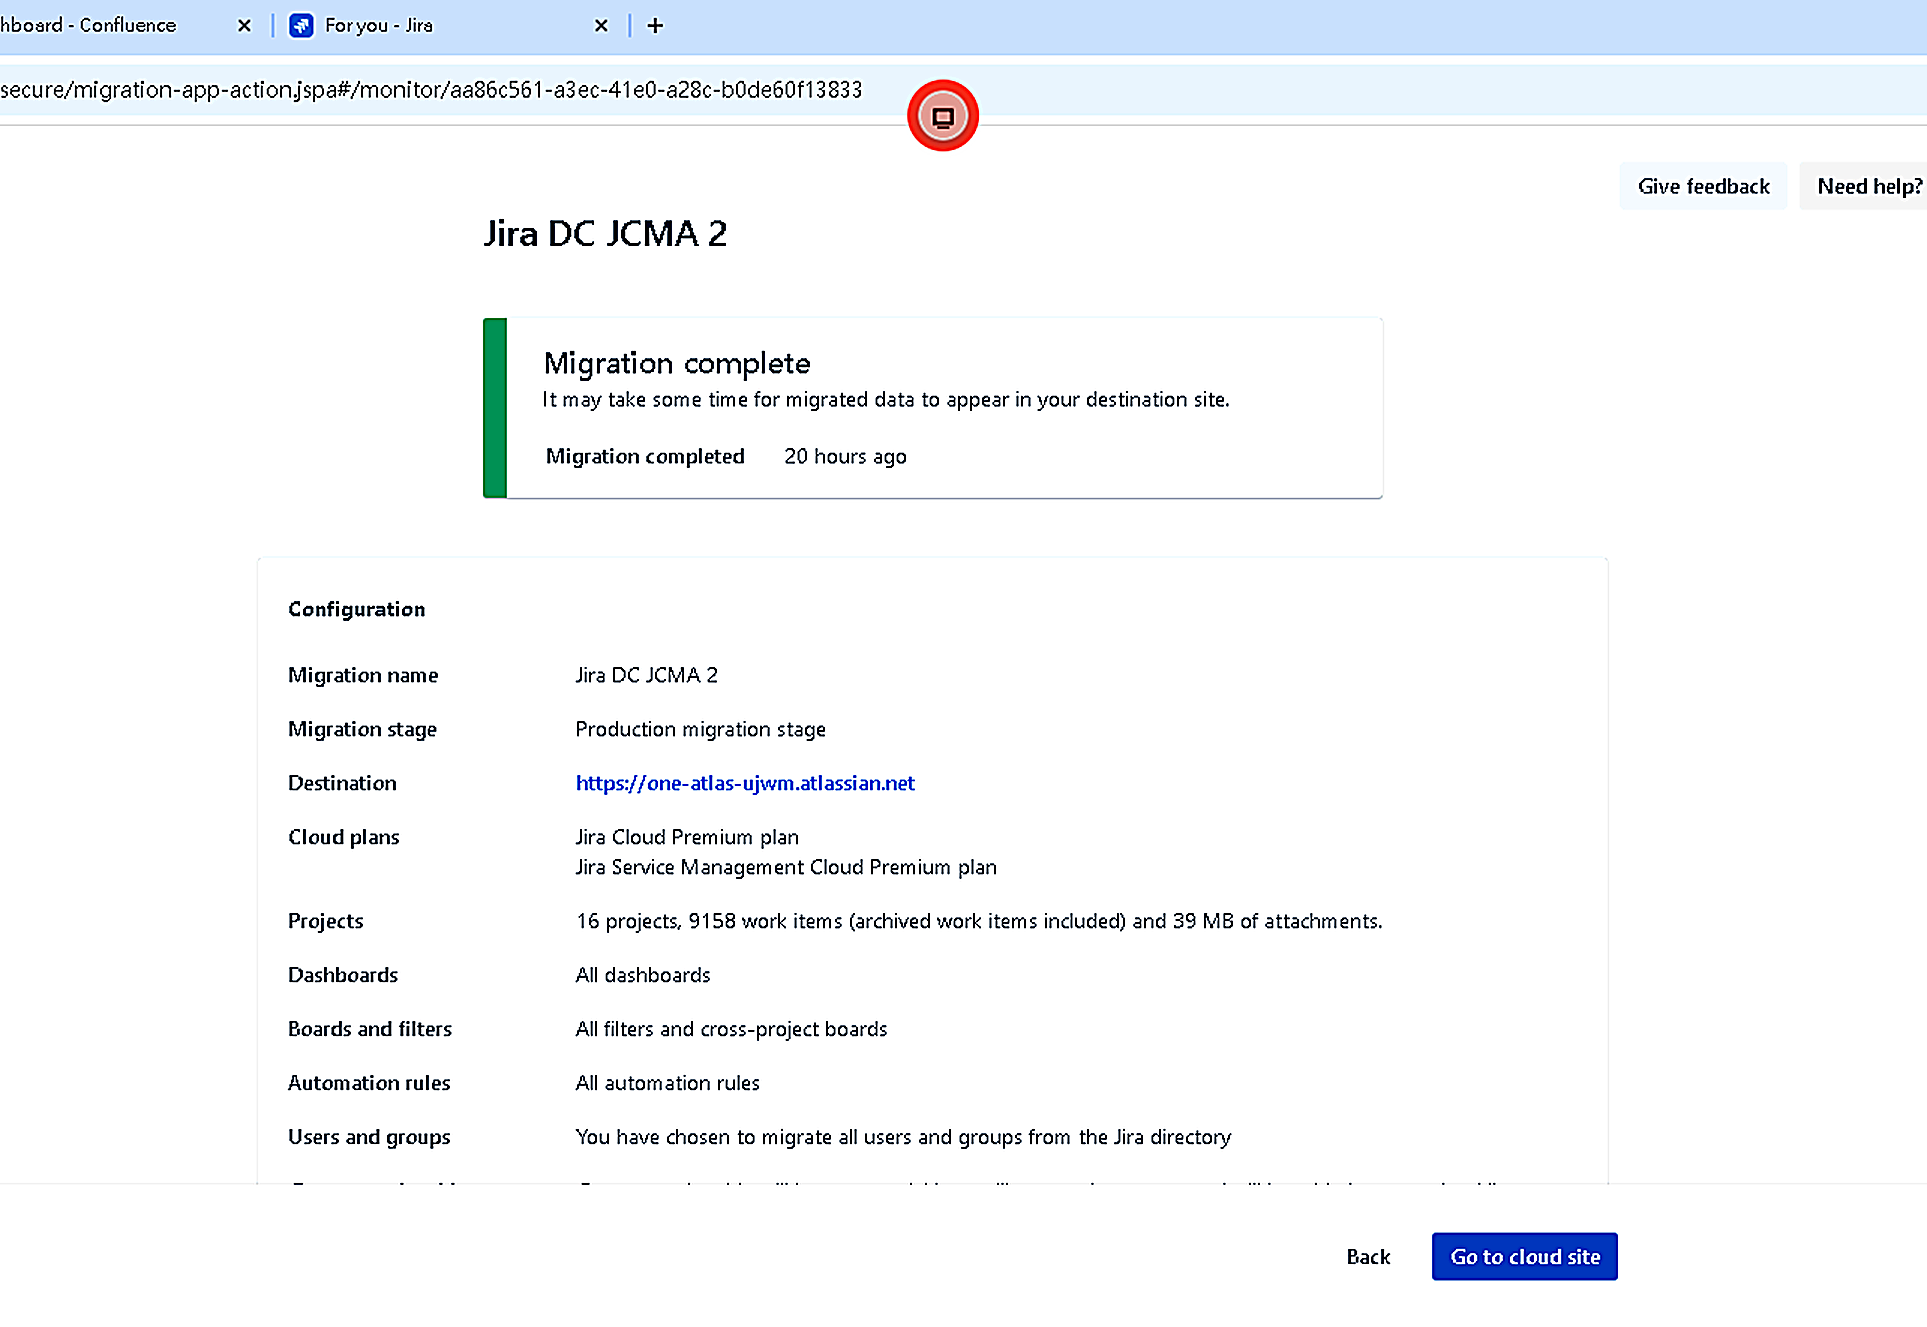
Task: Click the Migration complete banner title
Action: (677, 363)
